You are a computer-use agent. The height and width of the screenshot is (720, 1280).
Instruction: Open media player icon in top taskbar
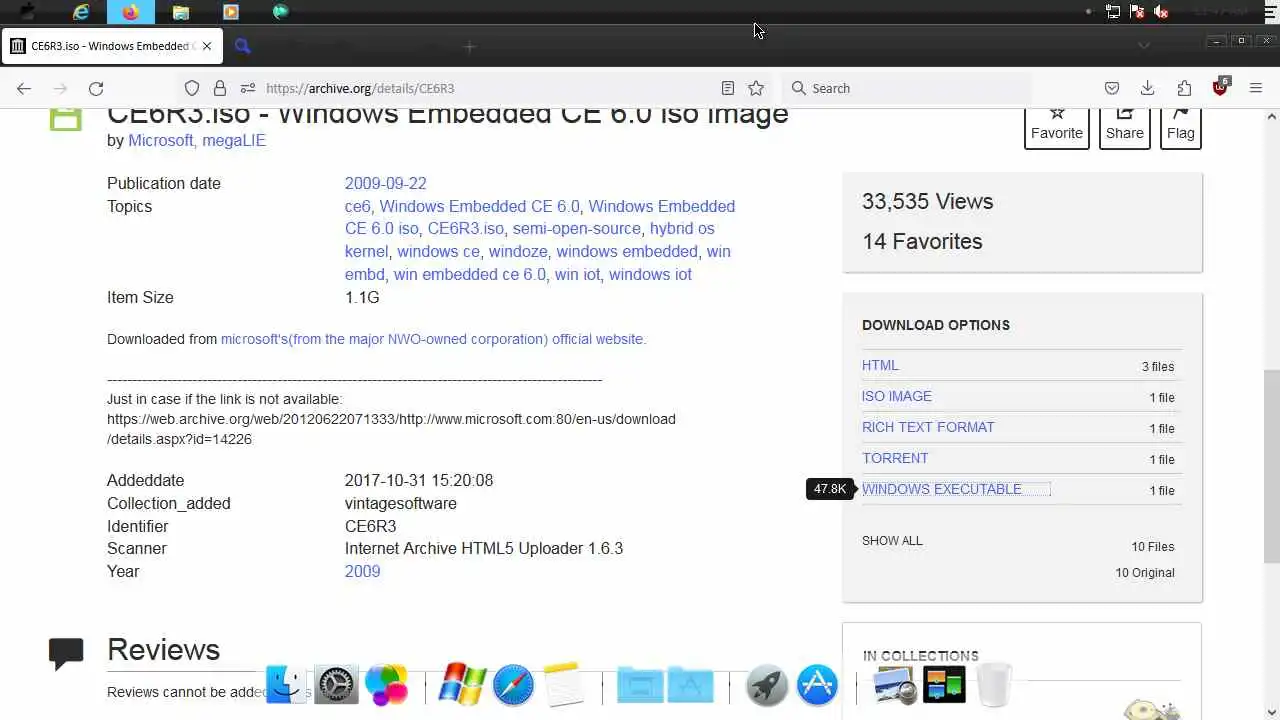coord(231,12)
